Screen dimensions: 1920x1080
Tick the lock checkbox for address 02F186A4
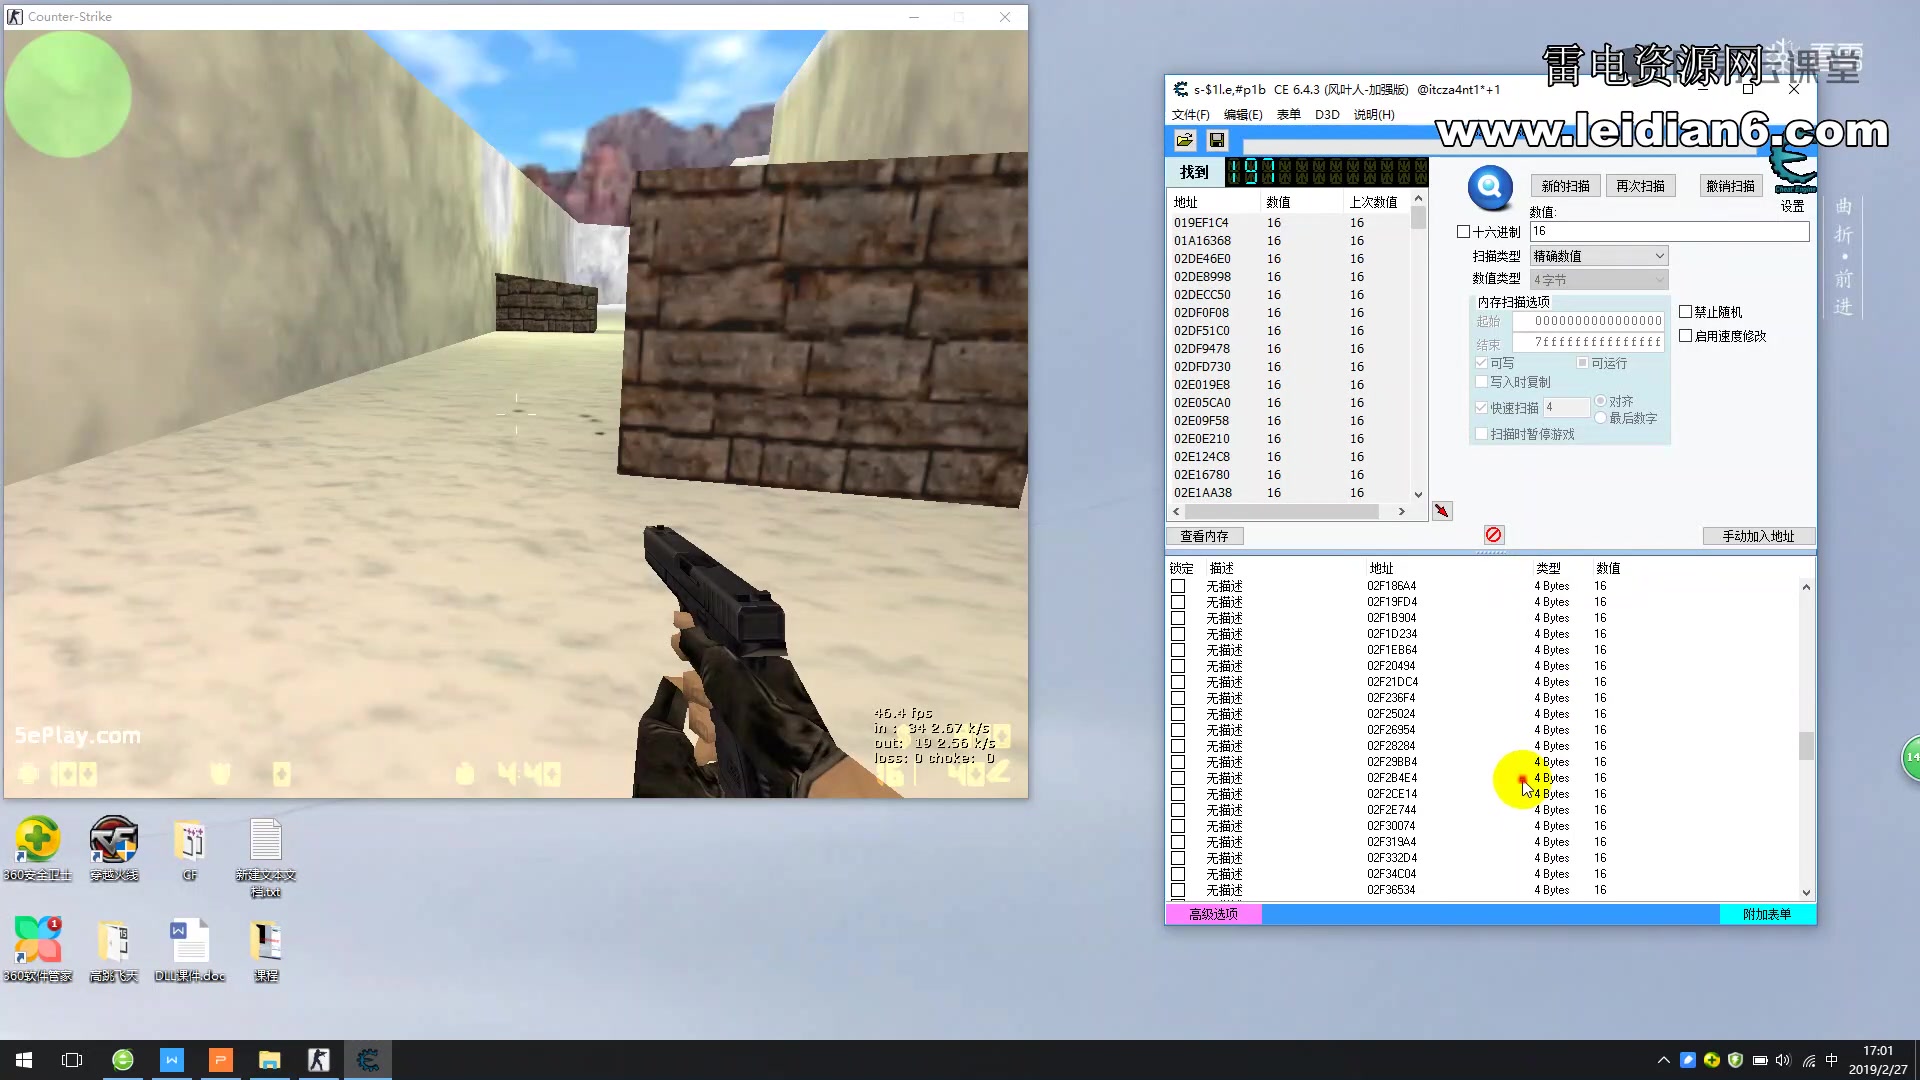1178,587
